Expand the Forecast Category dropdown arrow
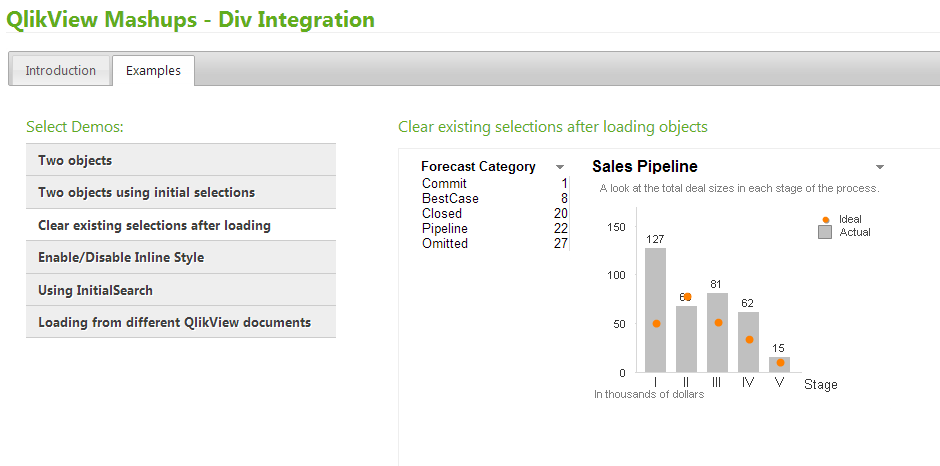This screenshot has height=466, width=940. [560, 167]
